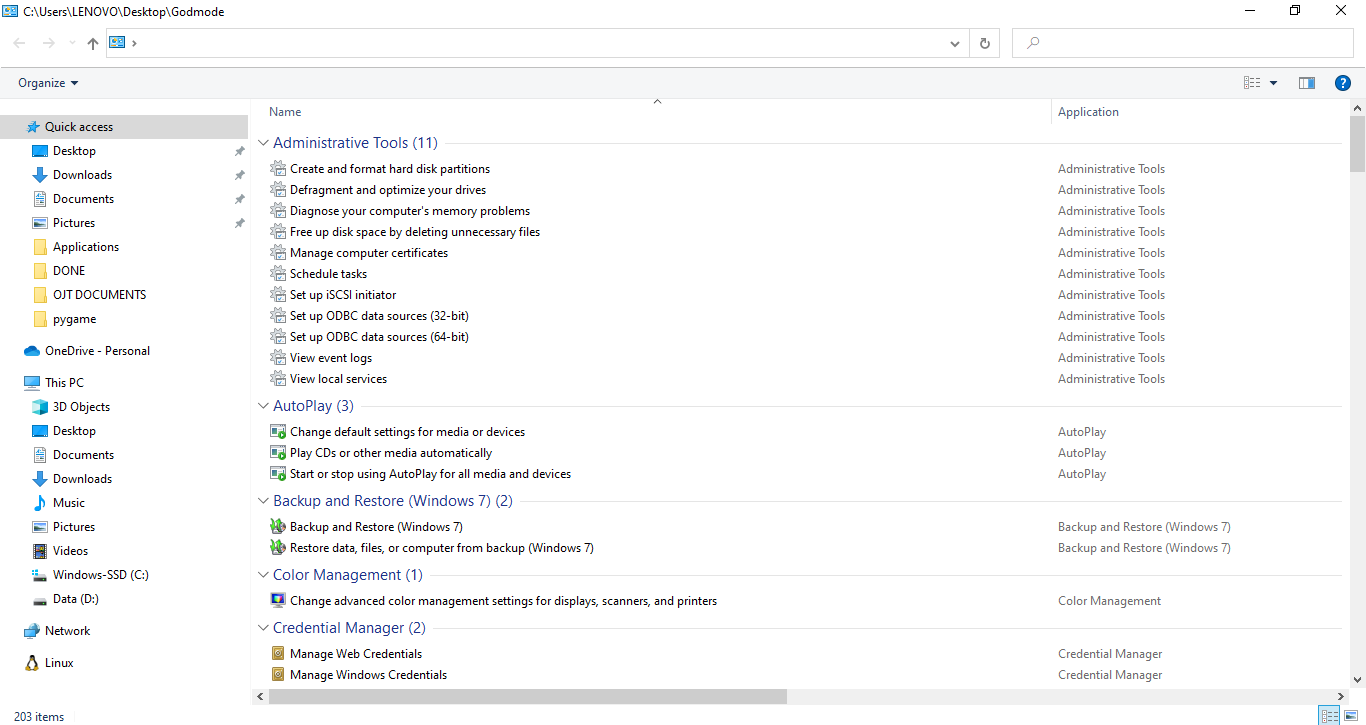Click the OneDrive cloud icon
1366x725 pixels.
[32, 351]
